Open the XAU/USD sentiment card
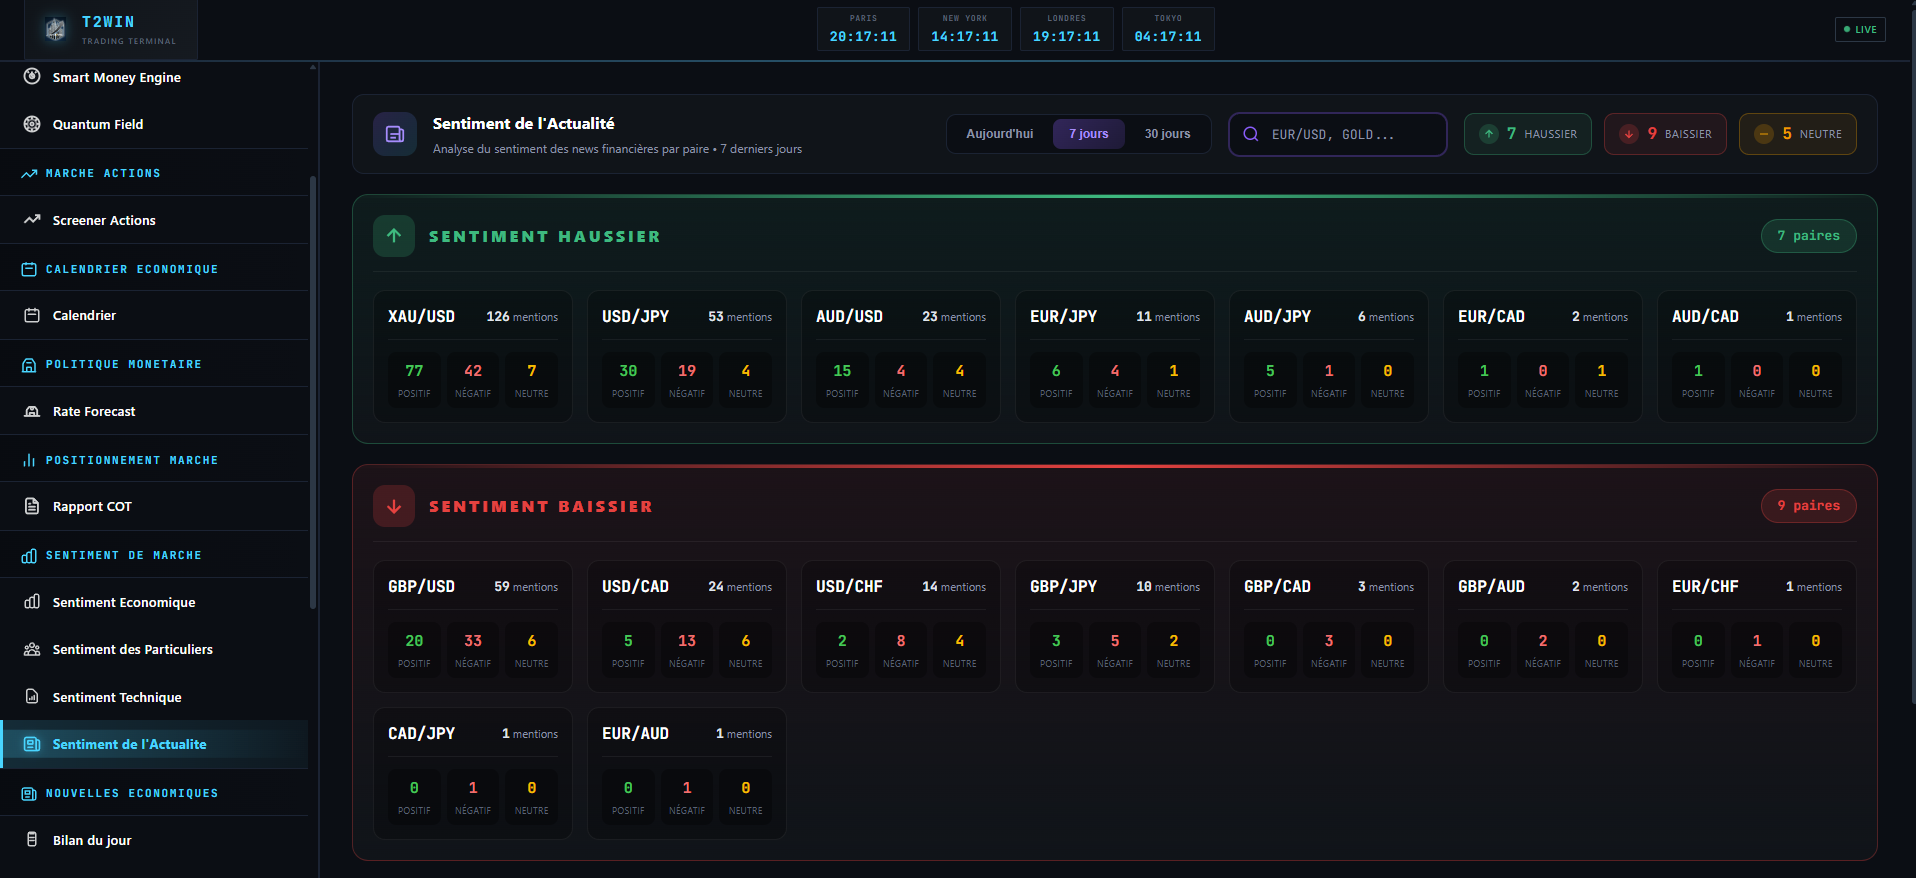 coord(472,356)
